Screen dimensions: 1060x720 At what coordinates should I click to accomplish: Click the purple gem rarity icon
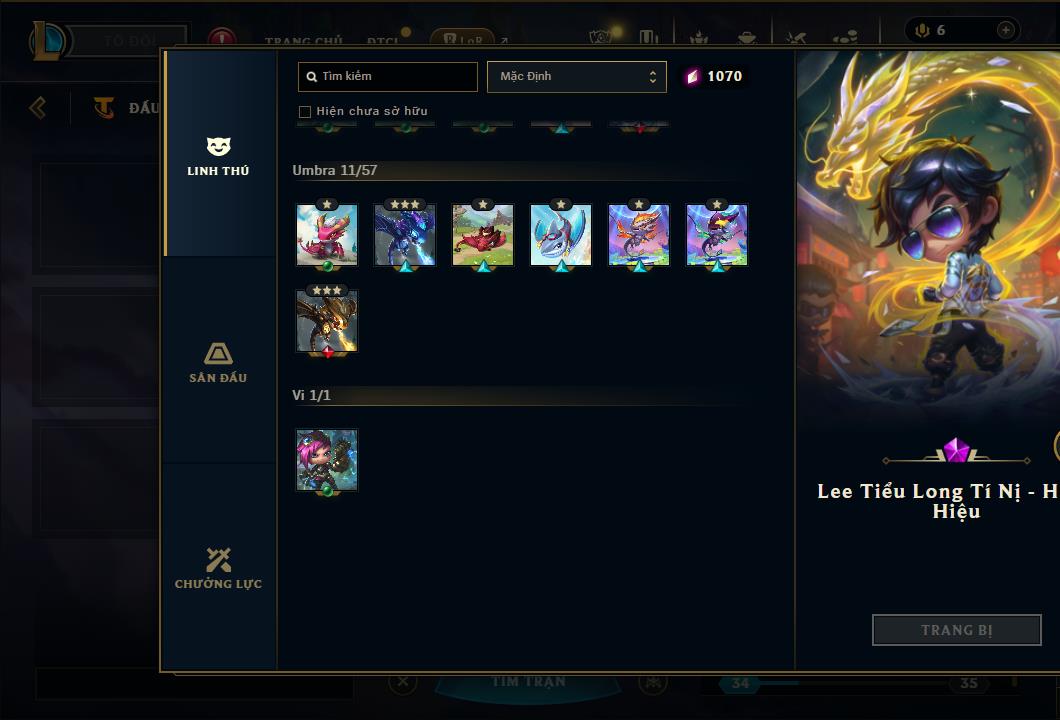point(957,450)
